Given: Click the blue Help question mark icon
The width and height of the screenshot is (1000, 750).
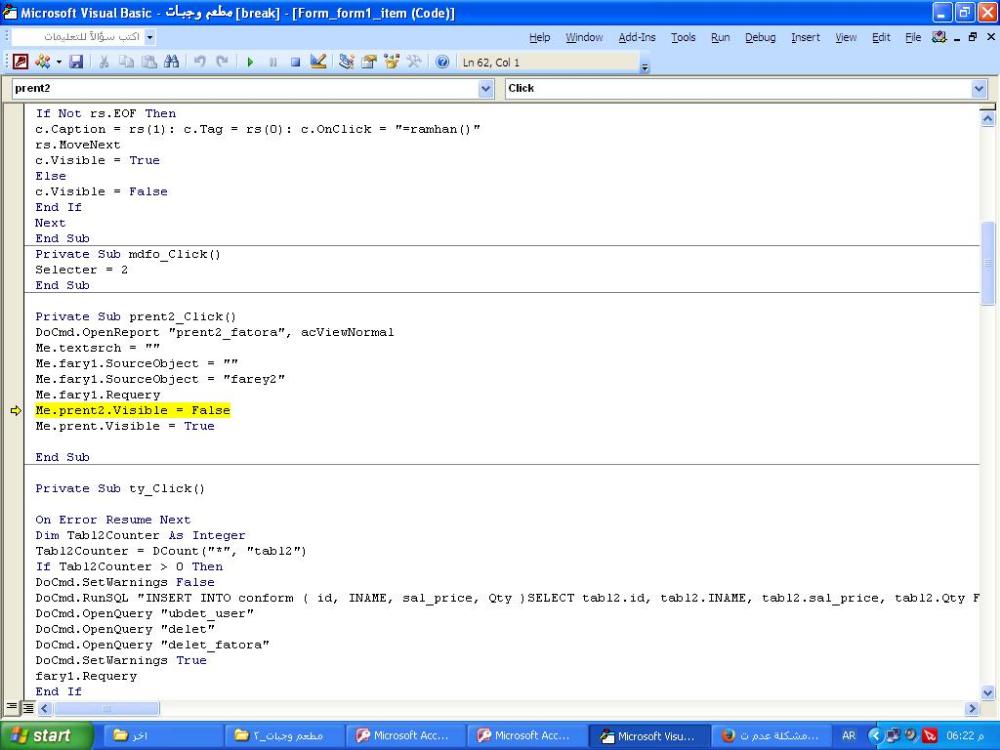Looking at the screenshot, I should (442, 62).
